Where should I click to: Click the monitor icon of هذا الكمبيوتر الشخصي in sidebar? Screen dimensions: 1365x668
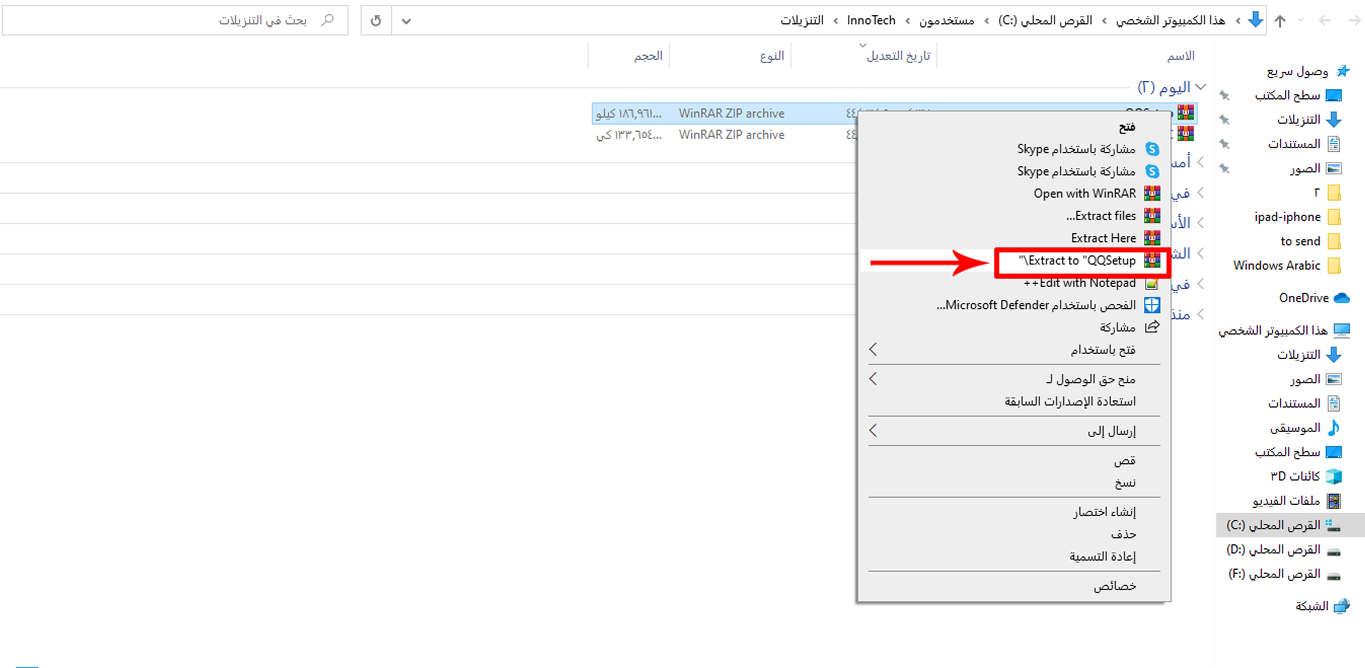pos(1342,331)
